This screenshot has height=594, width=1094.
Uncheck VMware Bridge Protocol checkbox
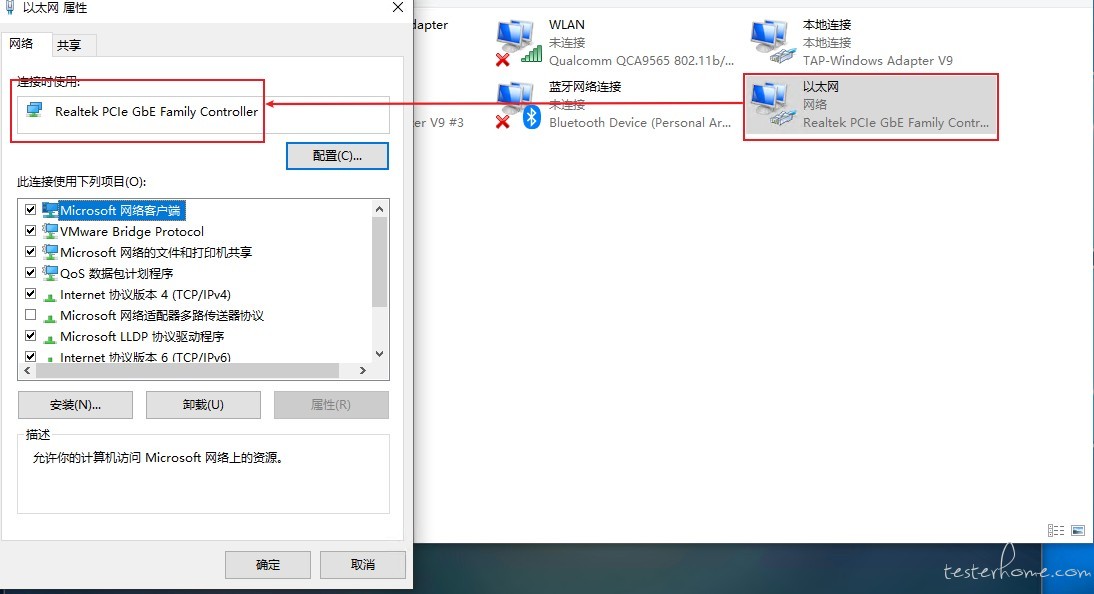[x=31, y=230]
